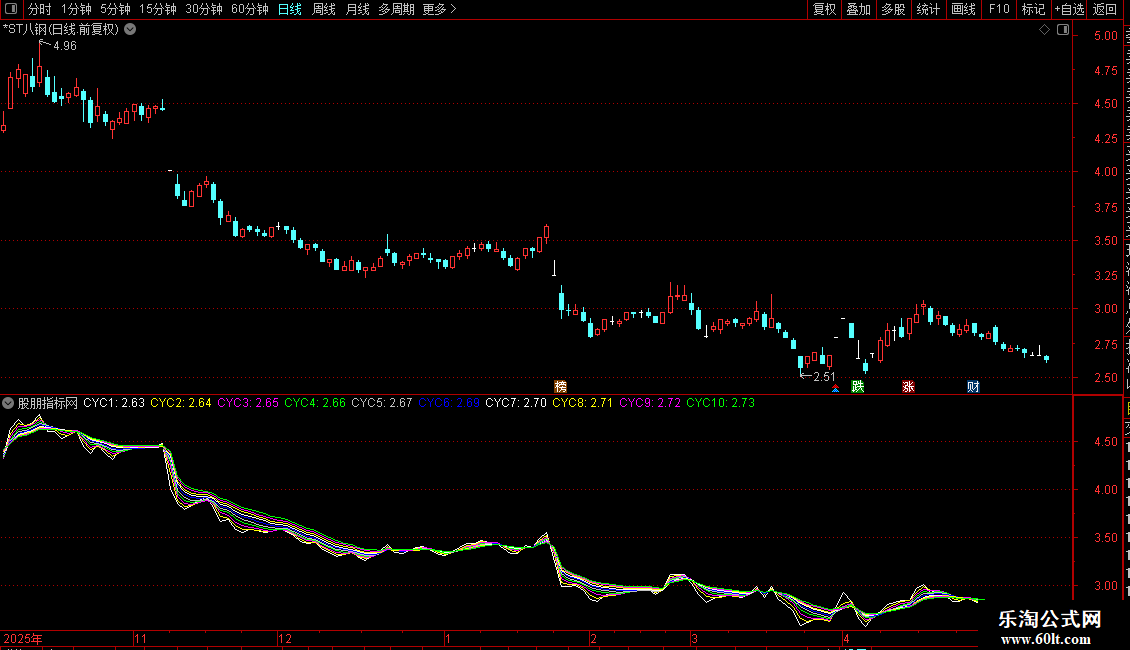Switch to the 分时 intraday chart tab

tap(40, 9)
